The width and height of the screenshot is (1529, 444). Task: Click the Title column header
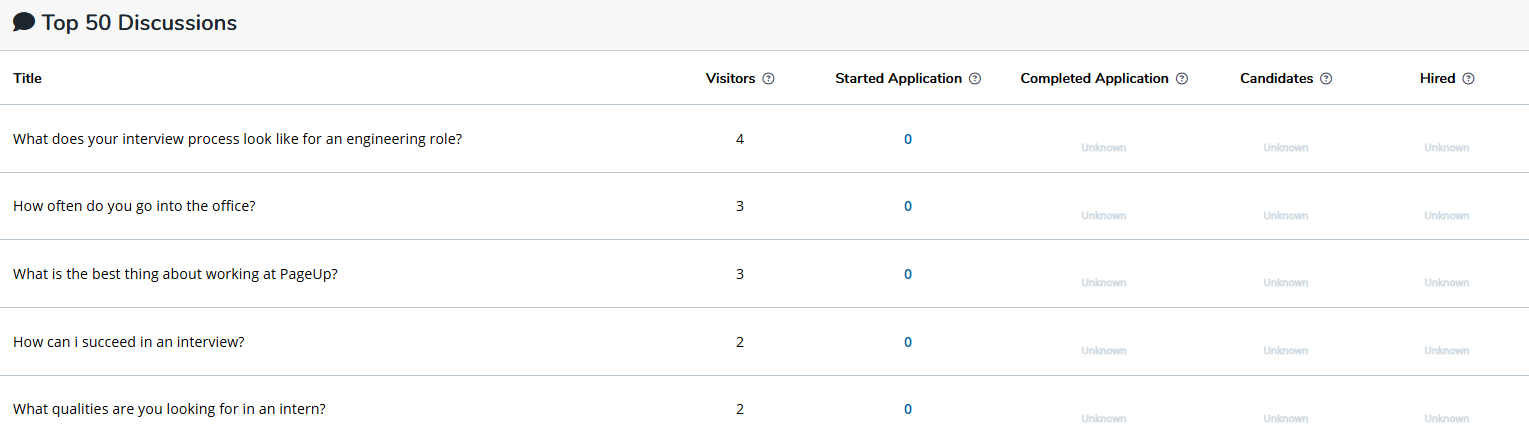point(27,78)
